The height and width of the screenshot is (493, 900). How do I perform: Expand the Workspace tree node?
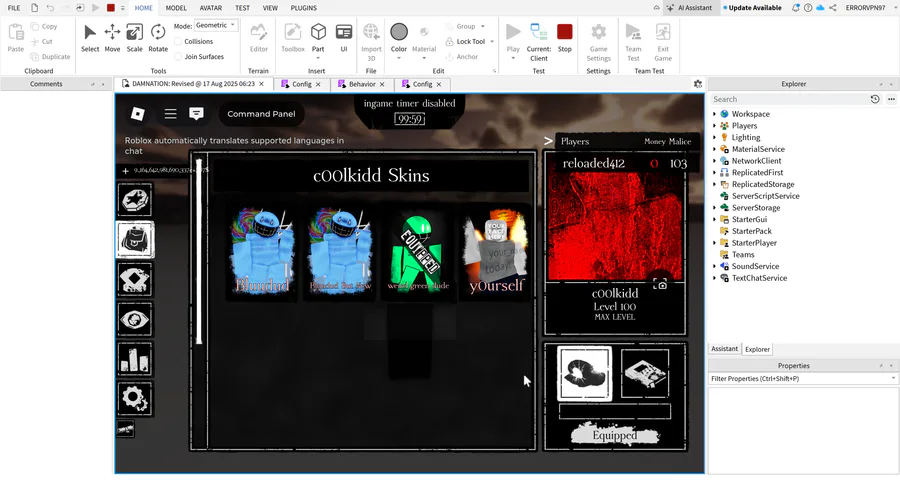tap(715, 114)
